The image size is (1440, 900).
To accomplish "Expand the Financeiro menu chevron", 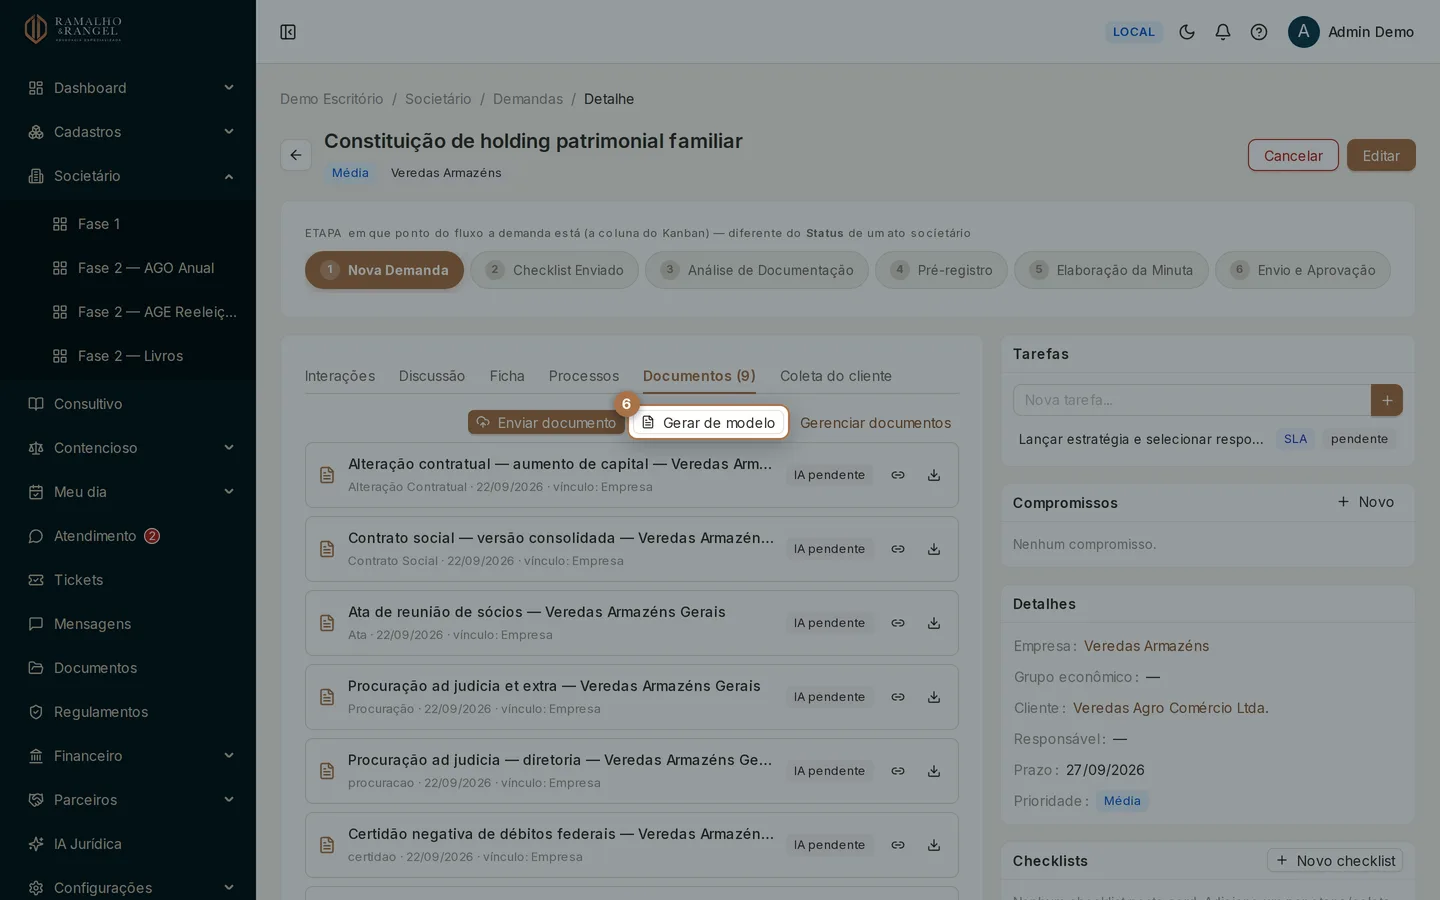I will click(x=229, y=756).
